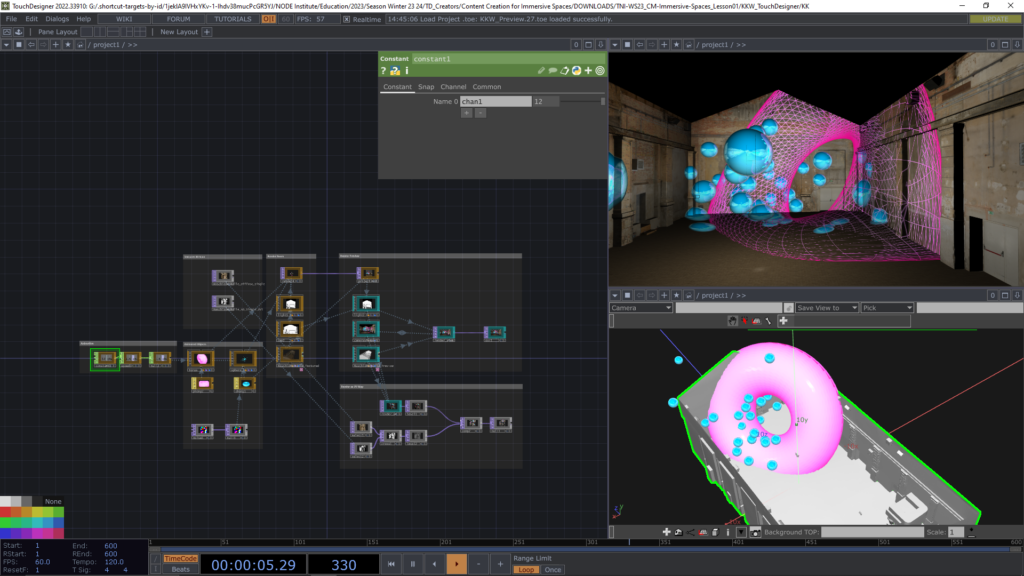Switch to the Channel tab
This screenshot has width=1024, height=576.
tap(454, 87)
